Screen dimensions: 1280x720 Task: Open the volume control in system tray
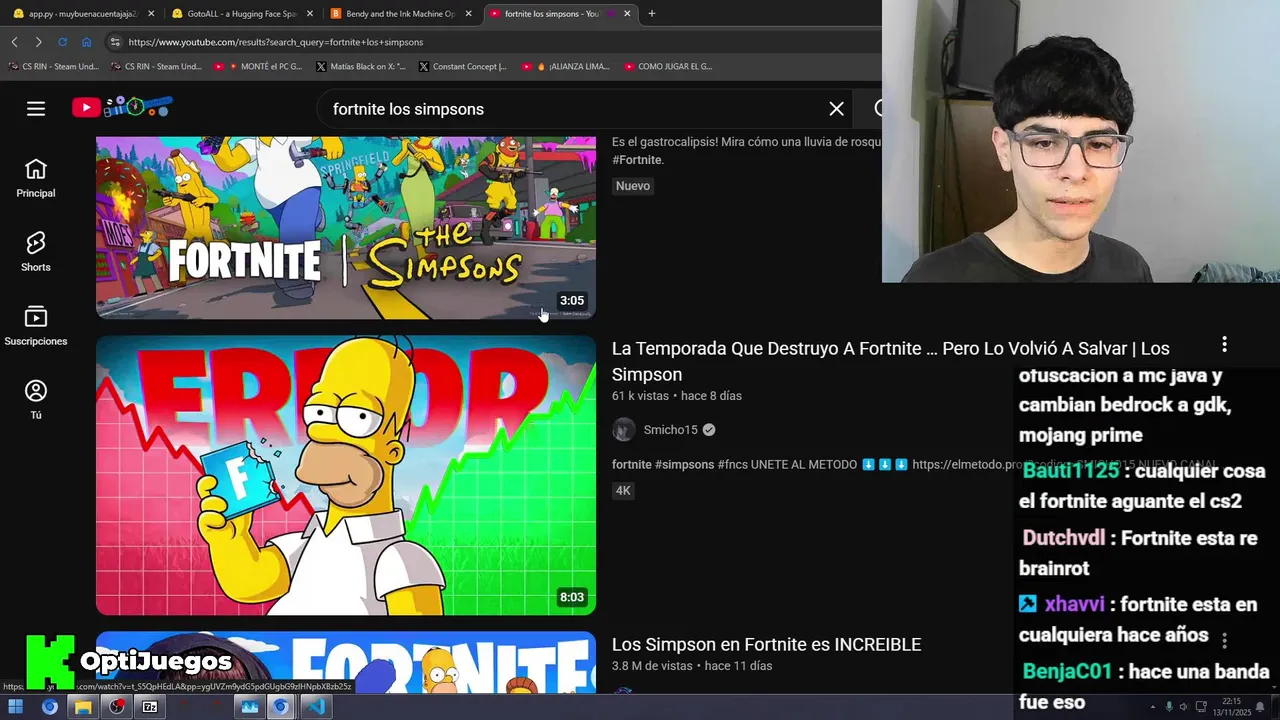[x=1183, y=707]
